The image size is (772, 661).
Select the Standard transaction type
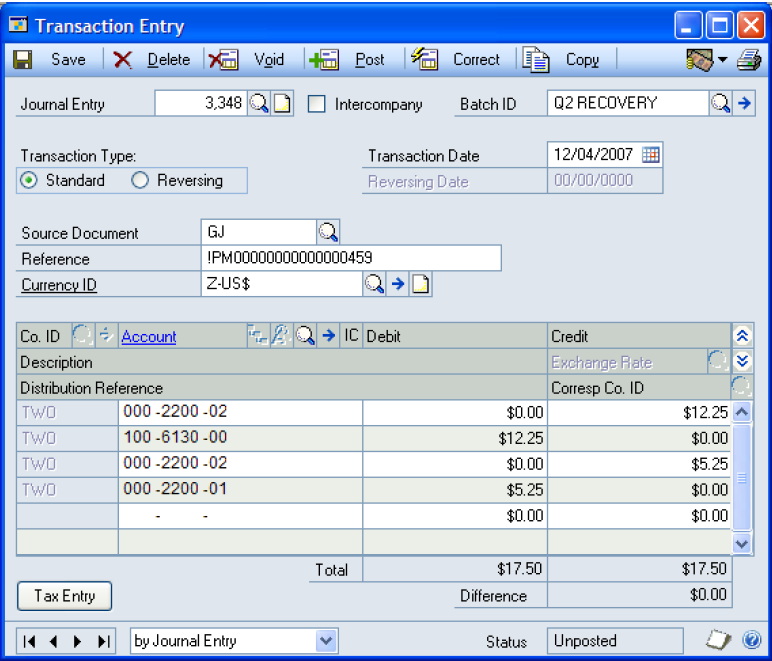pyautogui.click(x=30, y=181)
